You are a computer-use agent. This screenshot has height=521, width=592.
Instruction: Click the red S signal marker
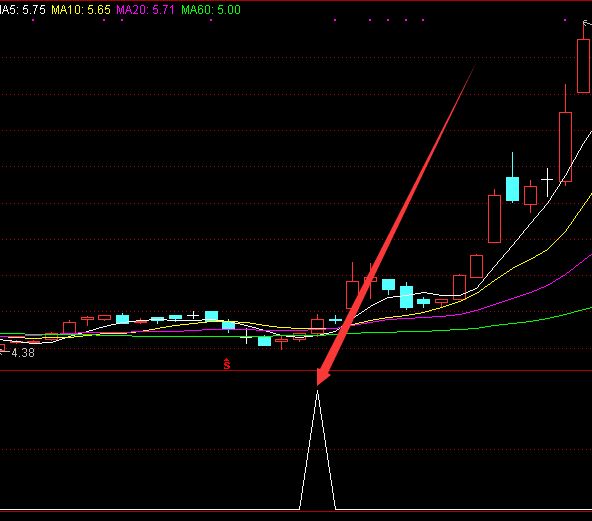point(227,364)
